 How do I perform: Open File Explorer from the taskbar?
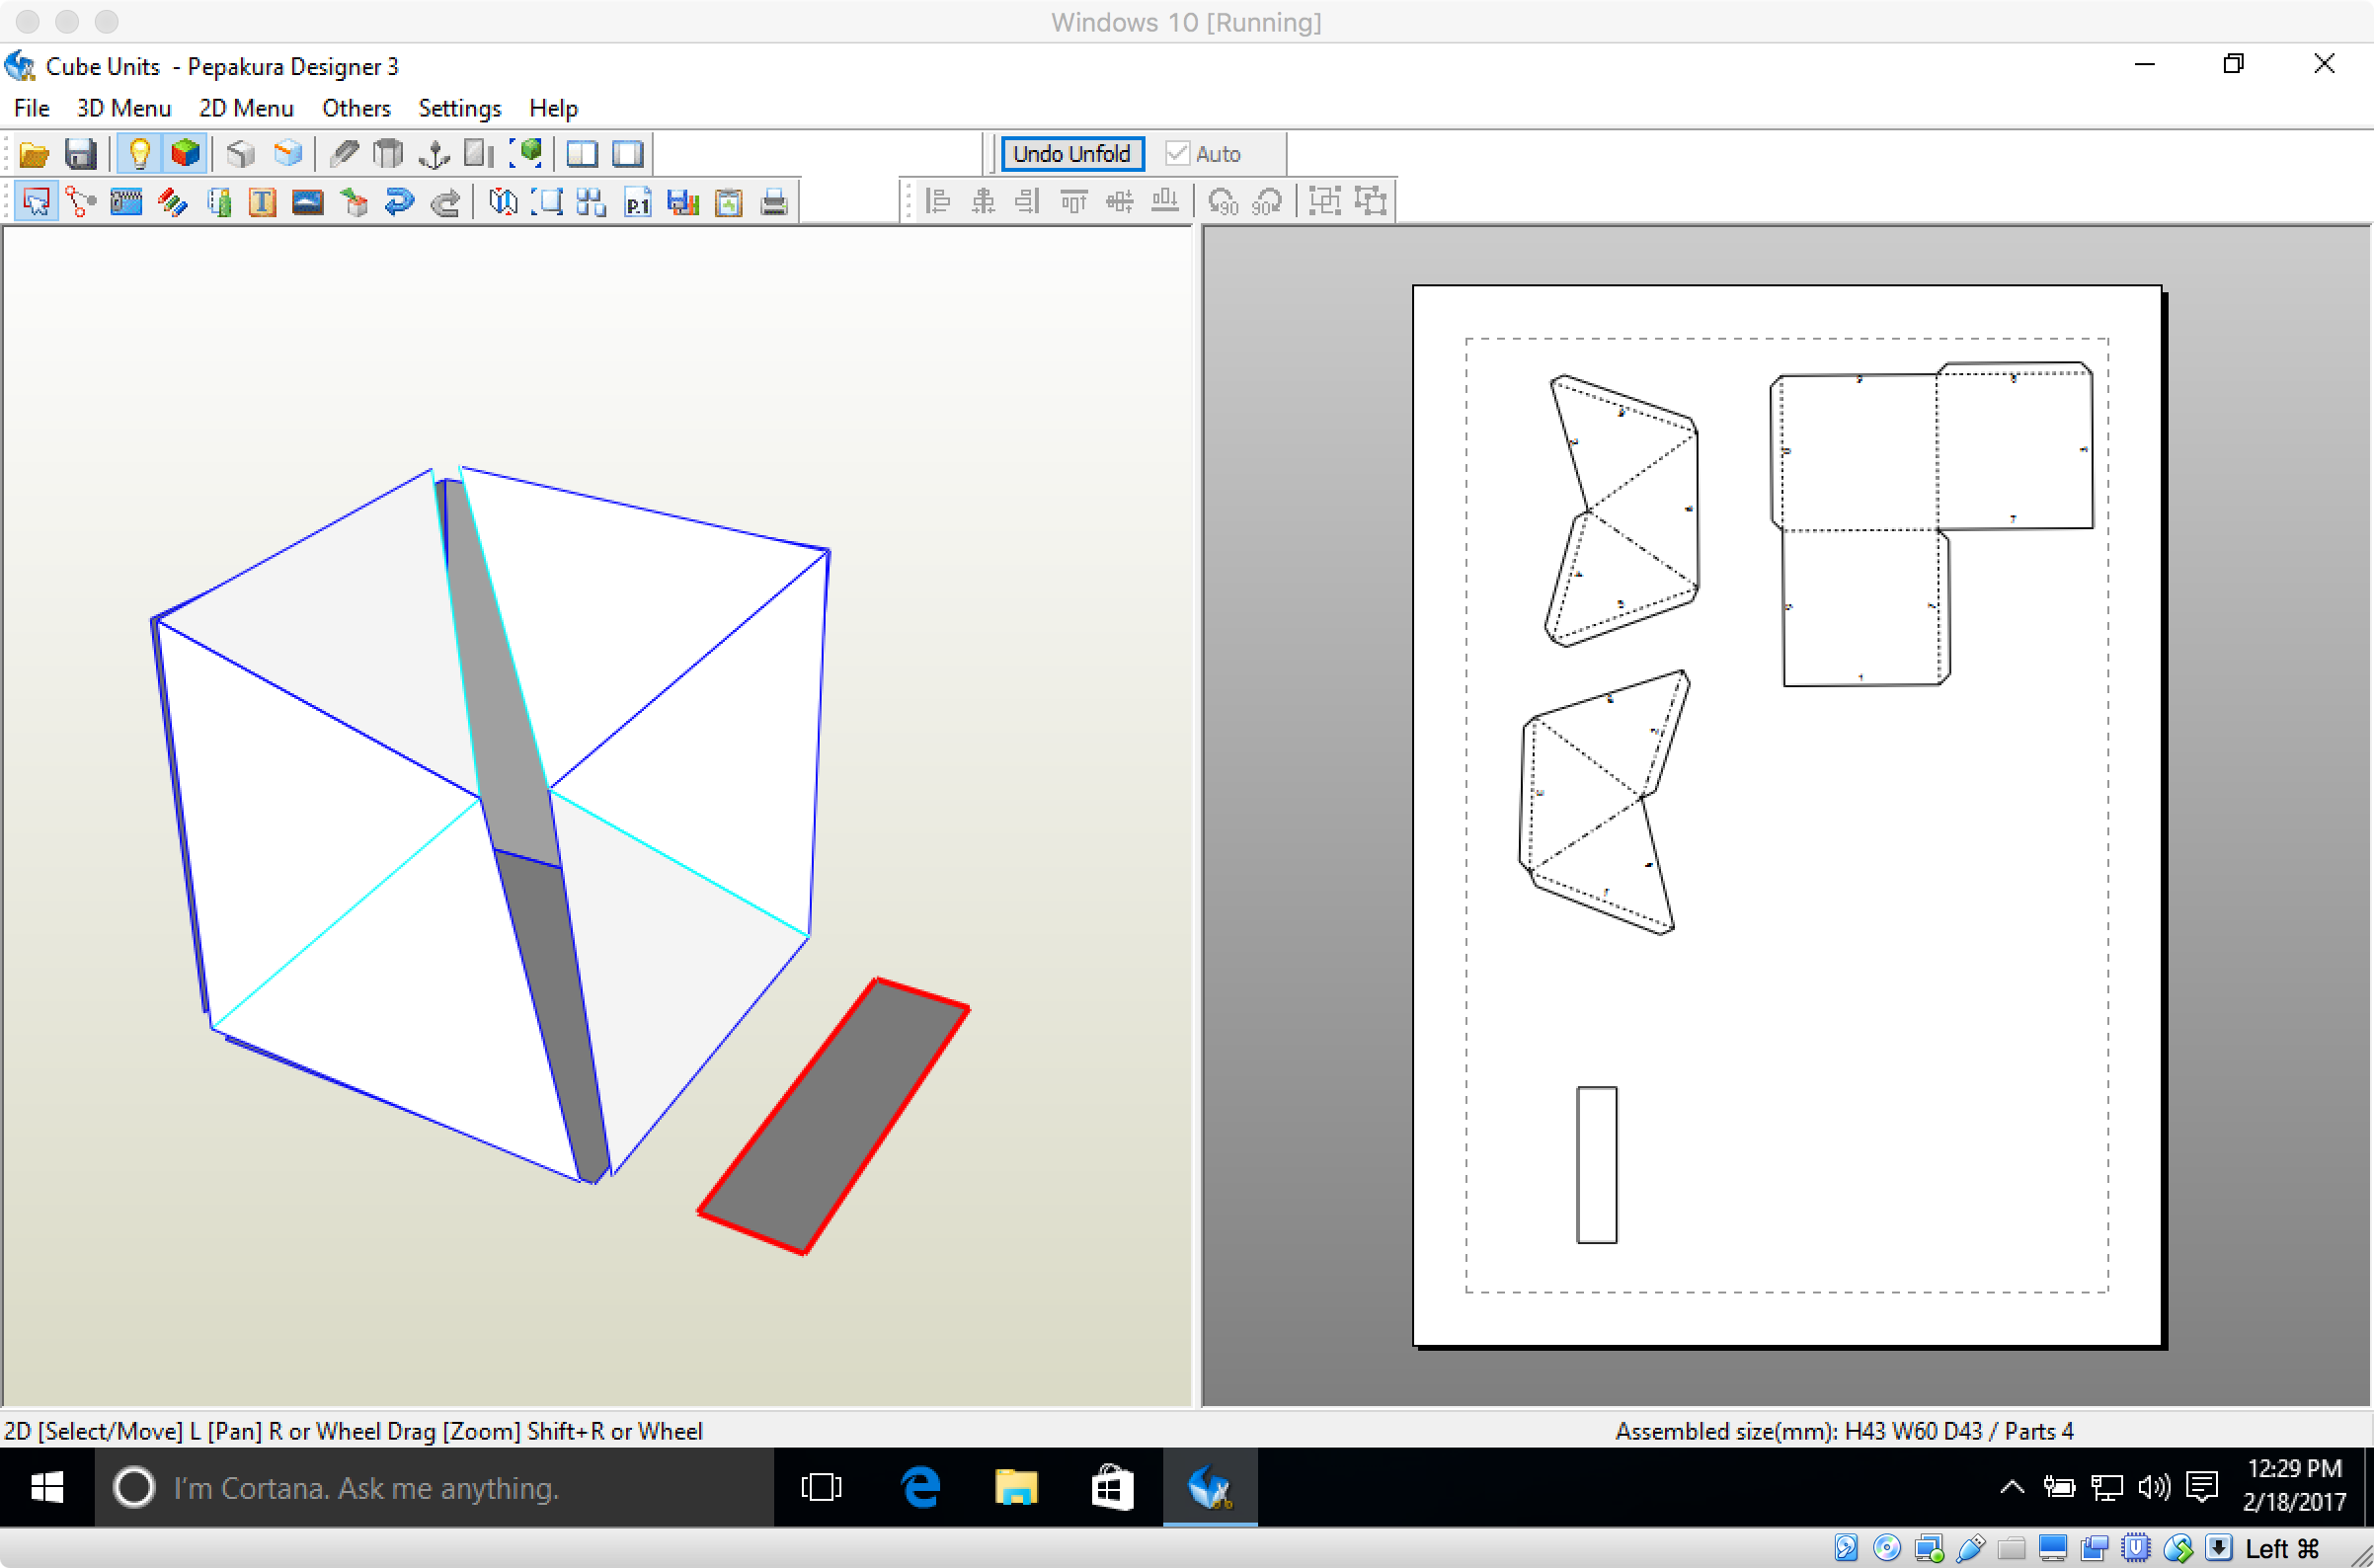click(x=1015, y=1487)
